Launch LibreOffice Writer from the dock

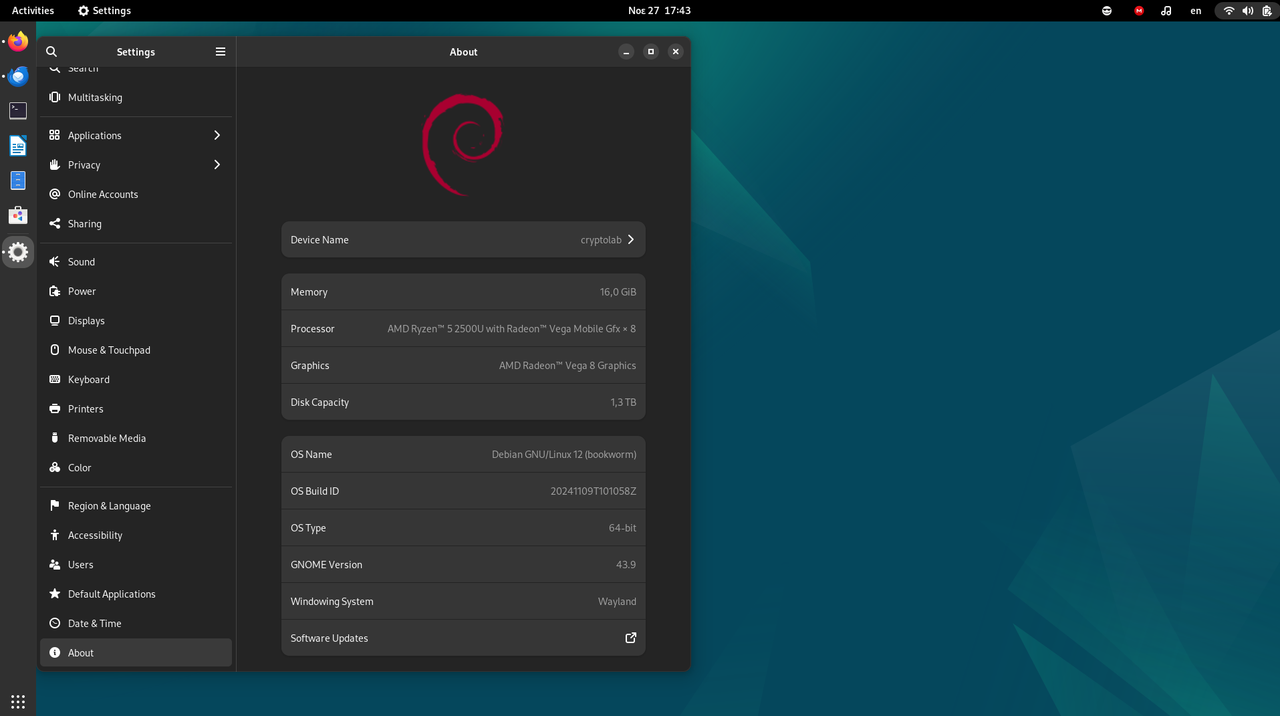click(x=18, y=146)
